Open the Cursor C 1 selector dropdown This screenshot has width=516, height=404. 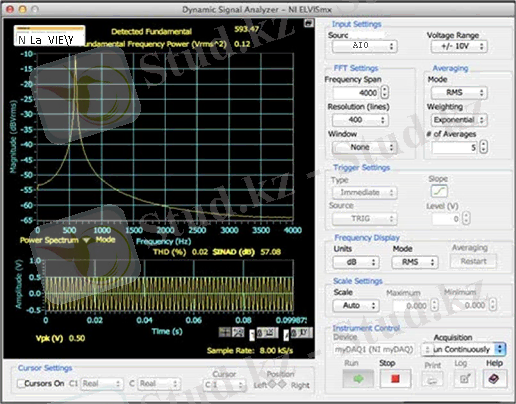point(224,385)
